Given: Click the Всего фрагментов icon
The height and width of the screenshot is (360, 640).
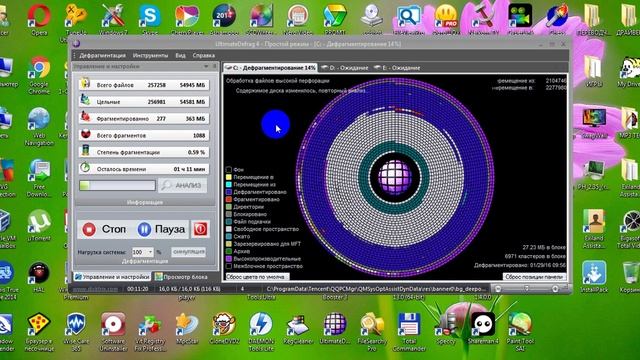Looking at the screenshot, I should tap(85, 134).
